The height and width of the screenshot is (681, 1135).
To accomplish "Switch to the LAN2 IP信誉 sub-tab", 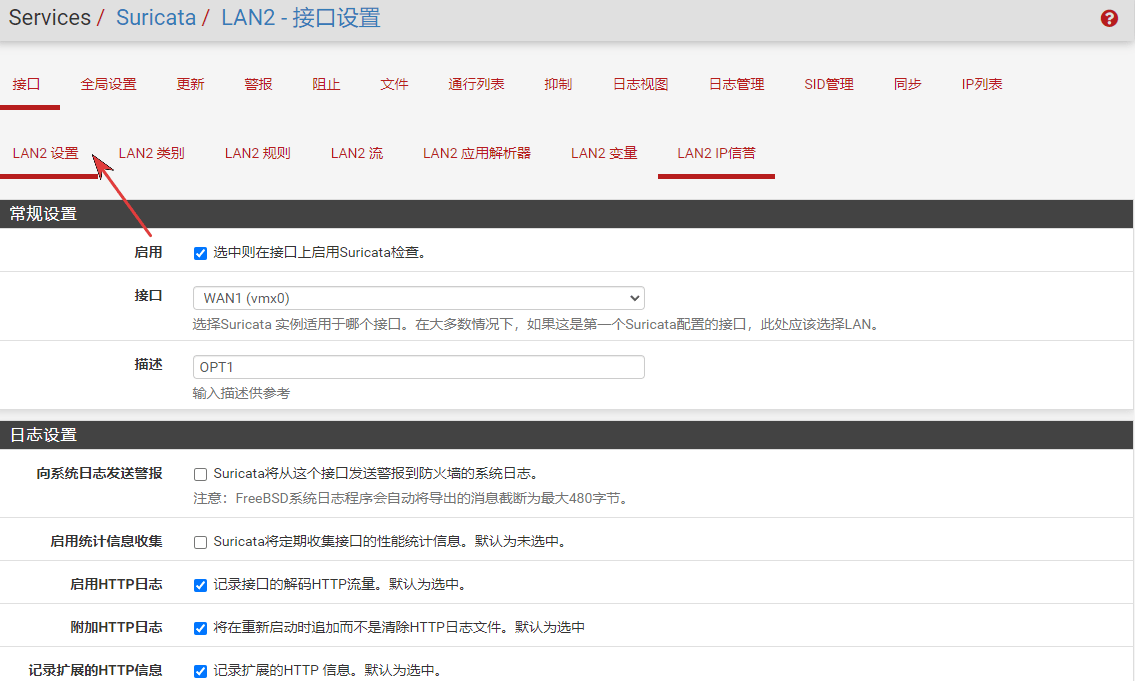I will pyautogui.click(x=716, y=153).
